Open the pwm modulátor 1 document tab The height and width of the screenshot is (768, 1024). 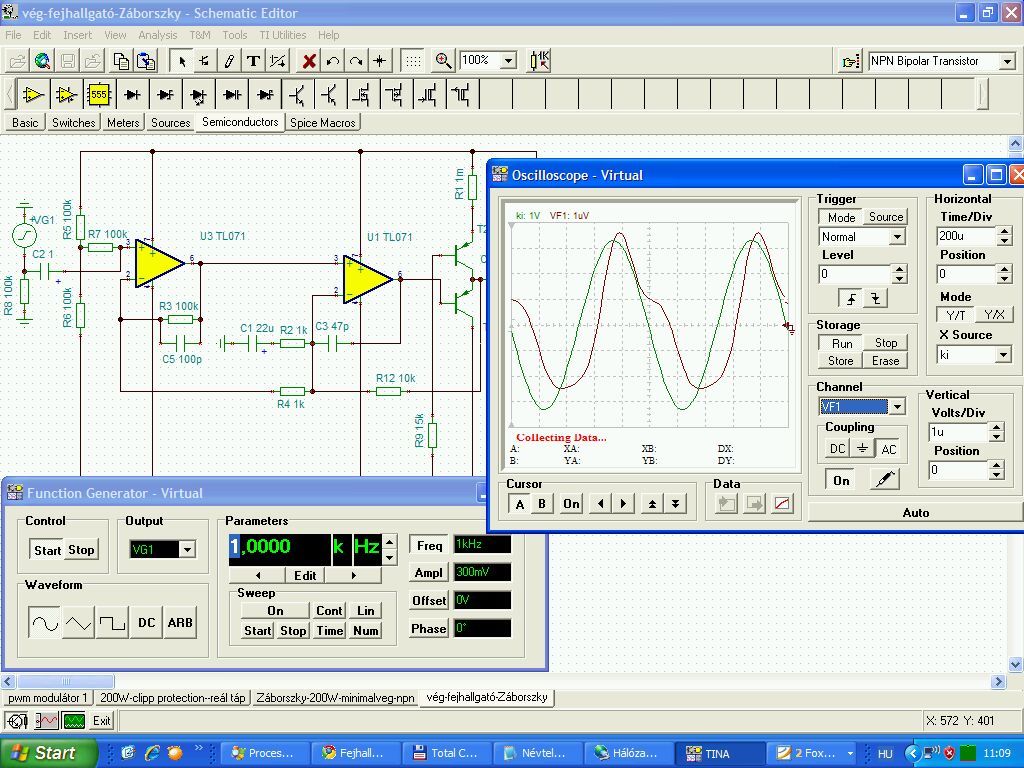click(x=48, y=697)
